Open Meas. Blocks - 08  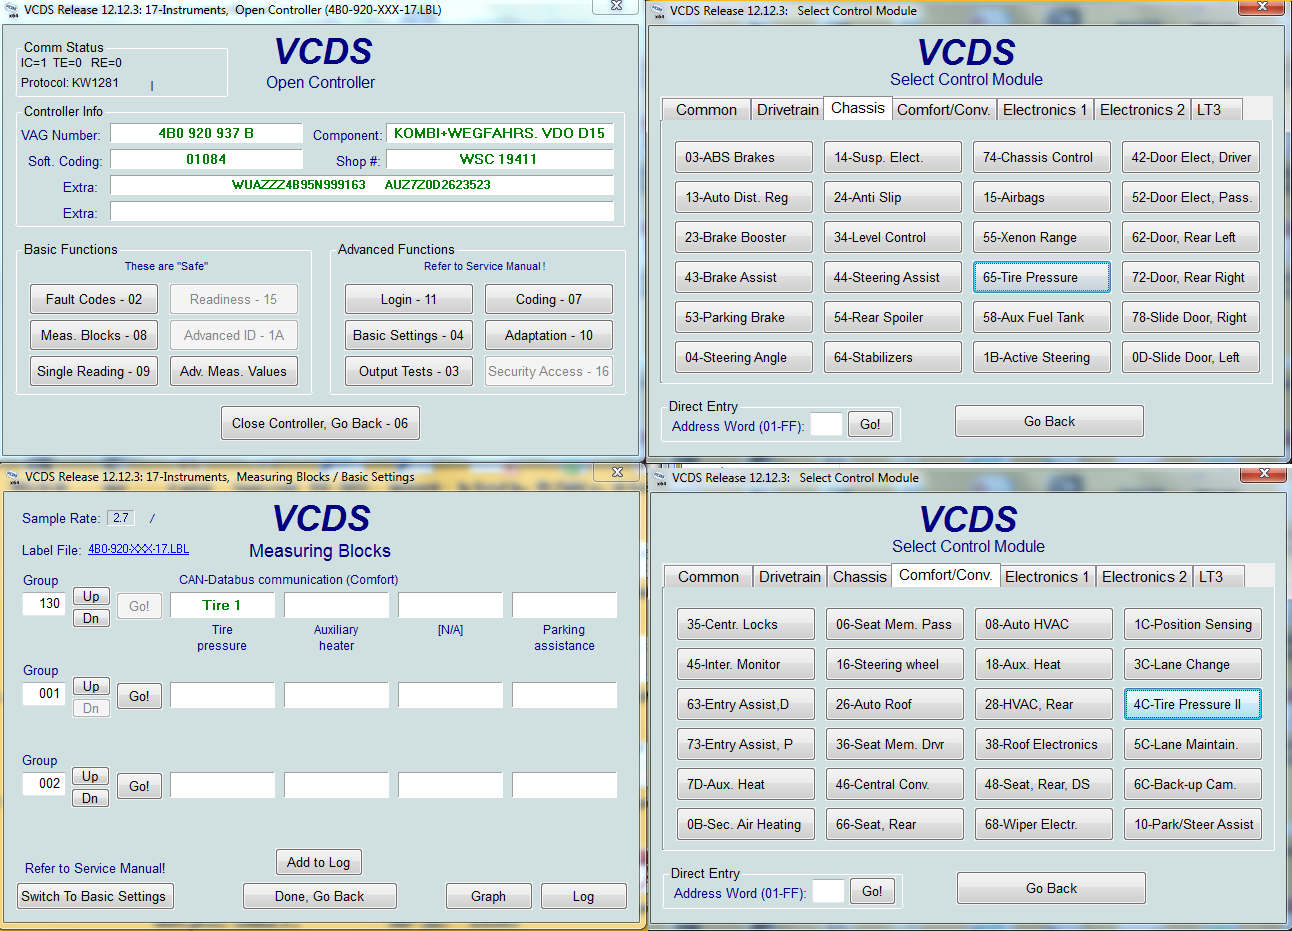[x=94, y=335]
